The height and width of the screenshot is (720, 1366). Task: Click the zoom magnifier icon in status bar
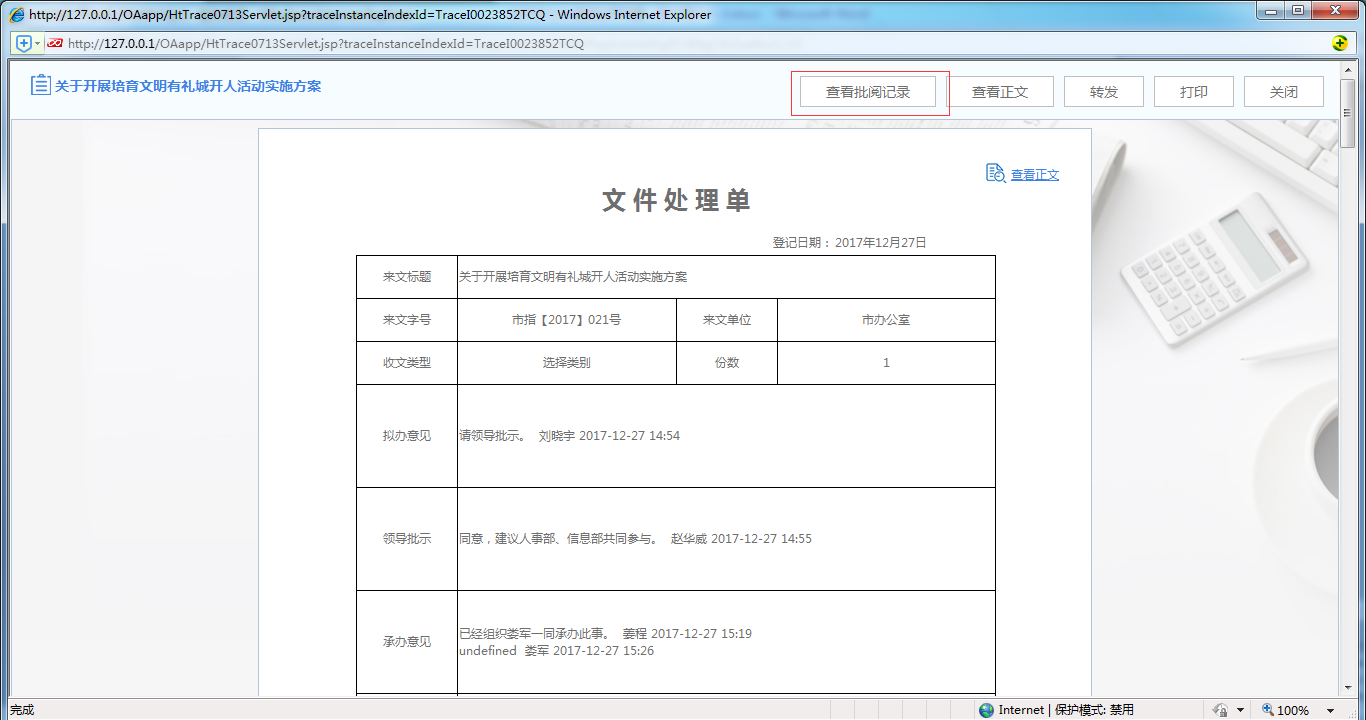coord(1267,709)
